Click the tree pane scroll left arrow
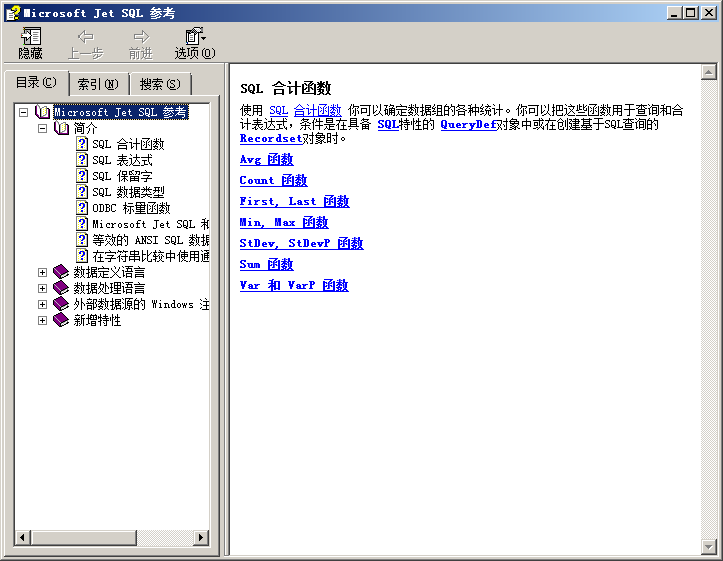This screenshot has width=723, height=561. 23,537
